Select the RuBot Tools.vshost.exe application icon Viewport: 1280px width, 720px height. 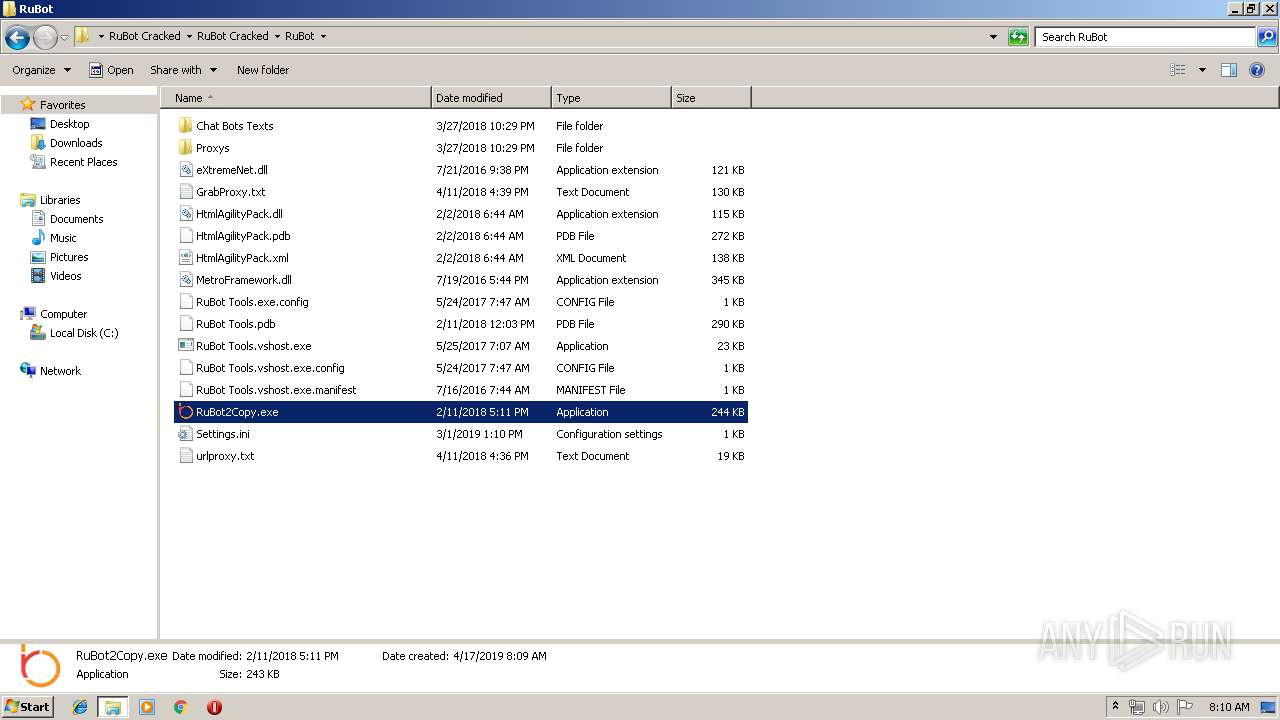pyautogui.click(x=185, y=346)
